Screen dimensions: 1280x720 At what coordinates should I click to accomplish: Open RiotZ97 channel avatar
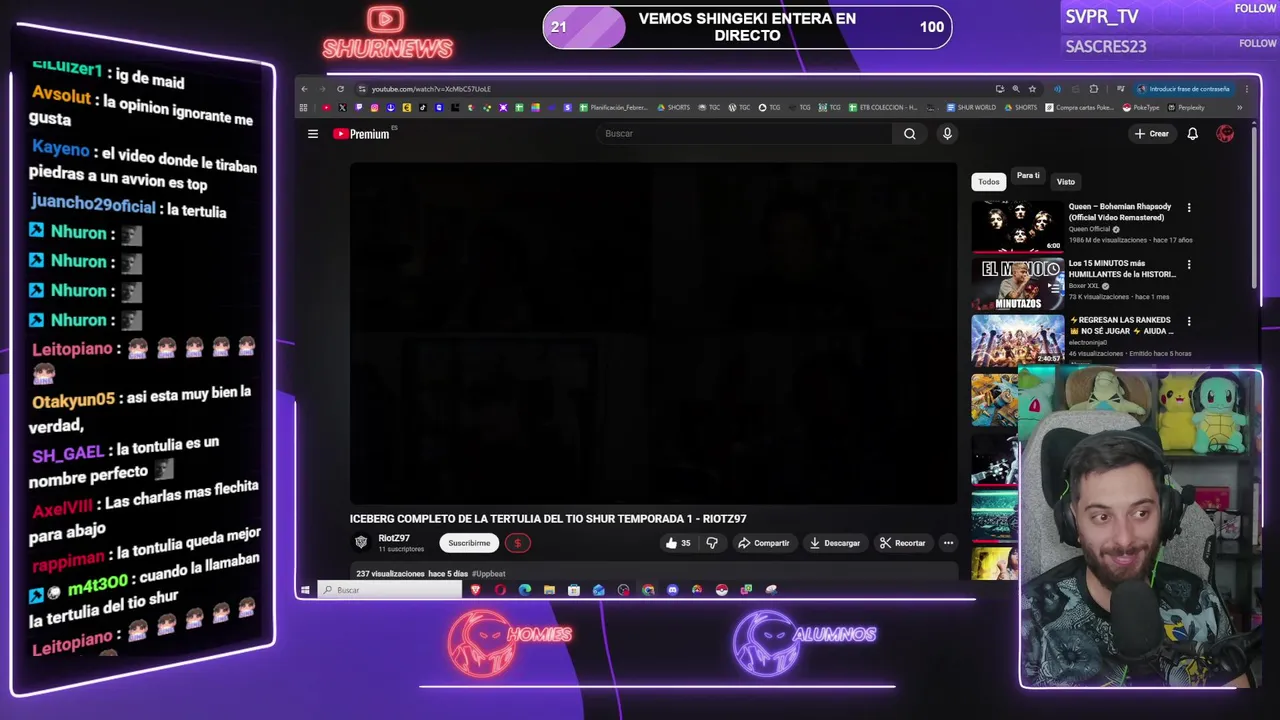(361, 542)
